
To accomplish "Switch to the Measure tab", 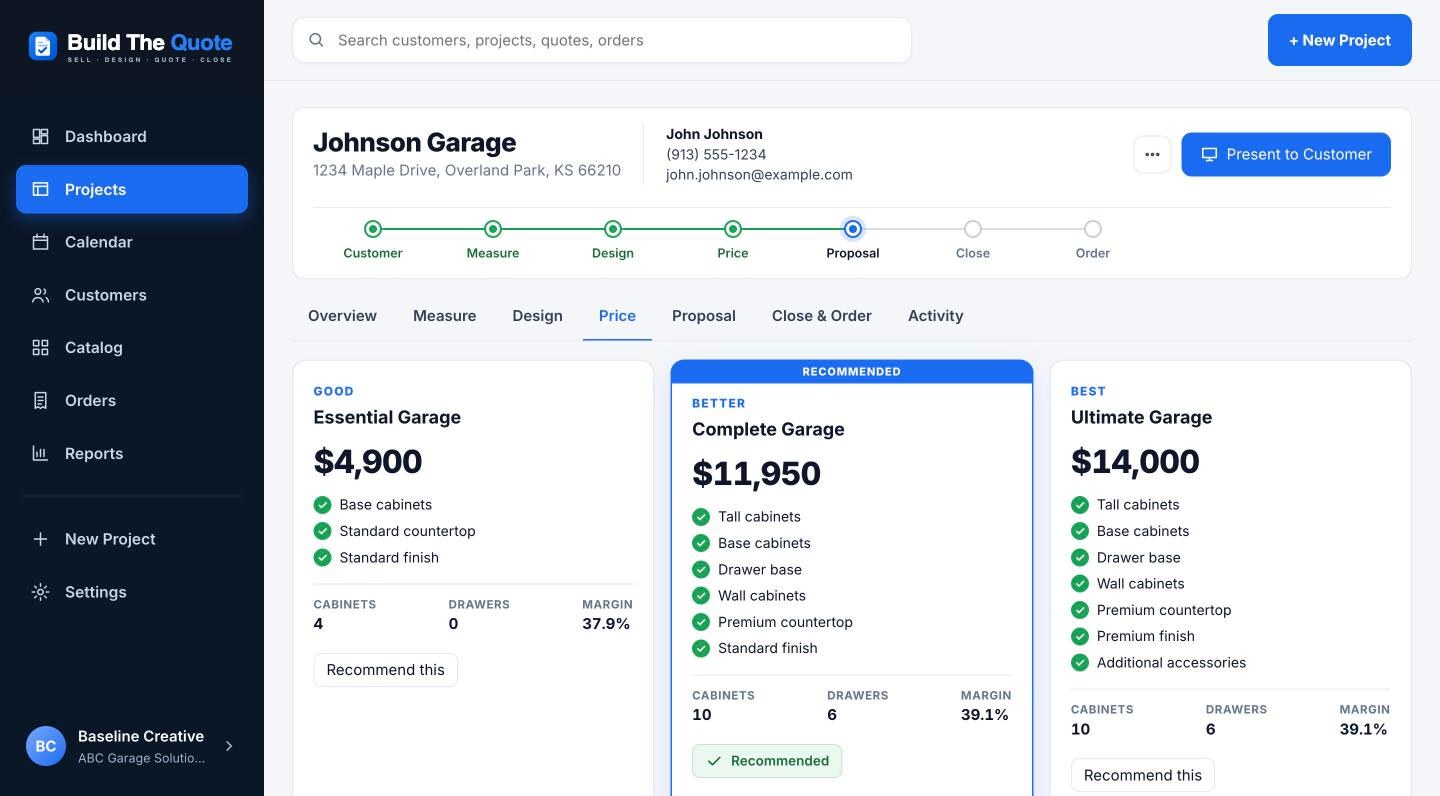I will tap(445, 316).
